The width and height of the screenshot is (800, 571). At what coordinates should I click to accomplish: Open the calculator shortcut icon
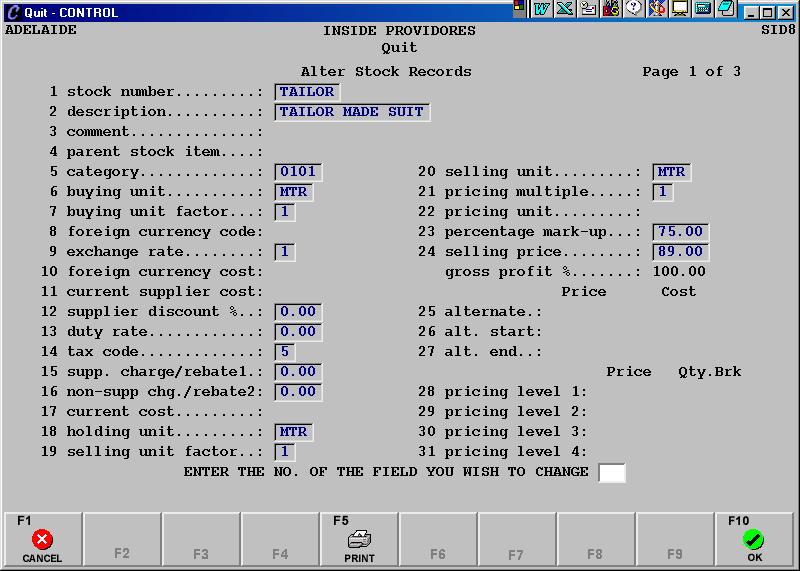coord(703,9)
